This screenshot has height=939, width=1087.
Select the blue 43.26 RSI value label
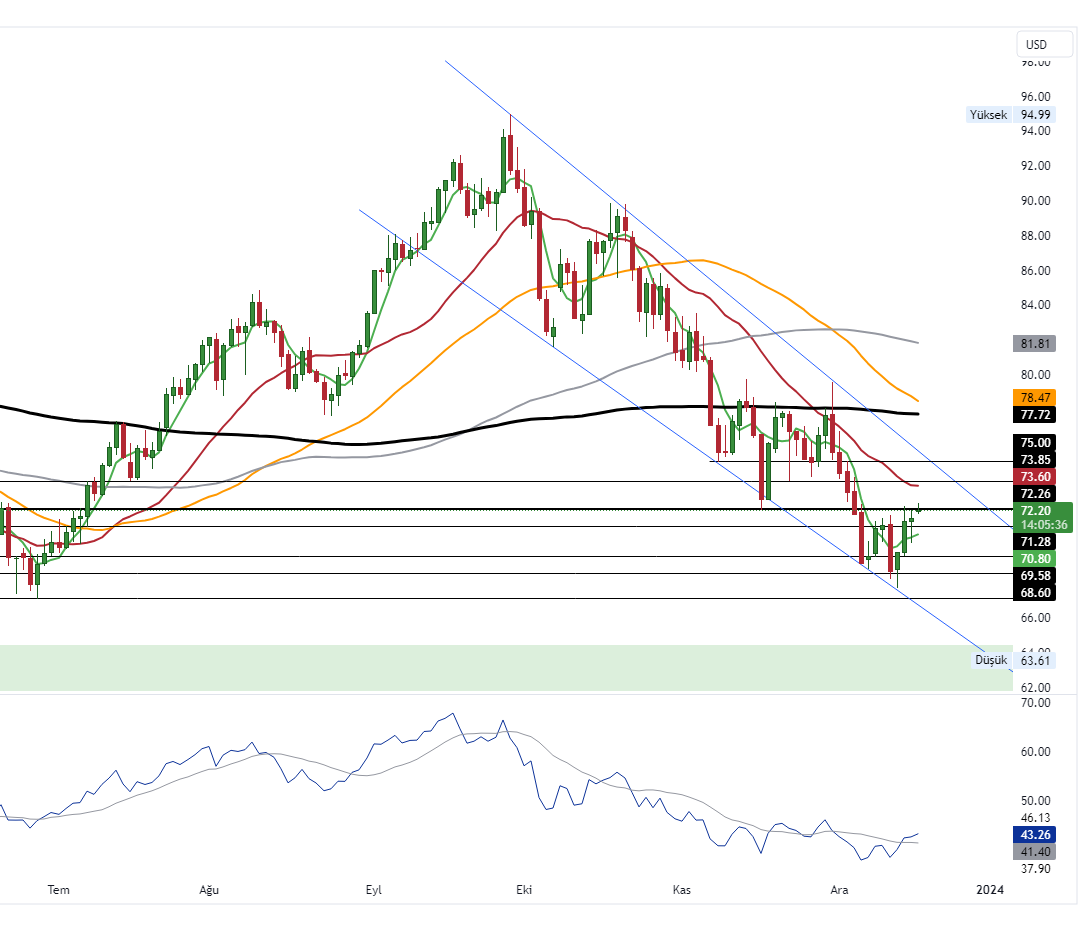pyautogui.click(x=1034, y=834)
